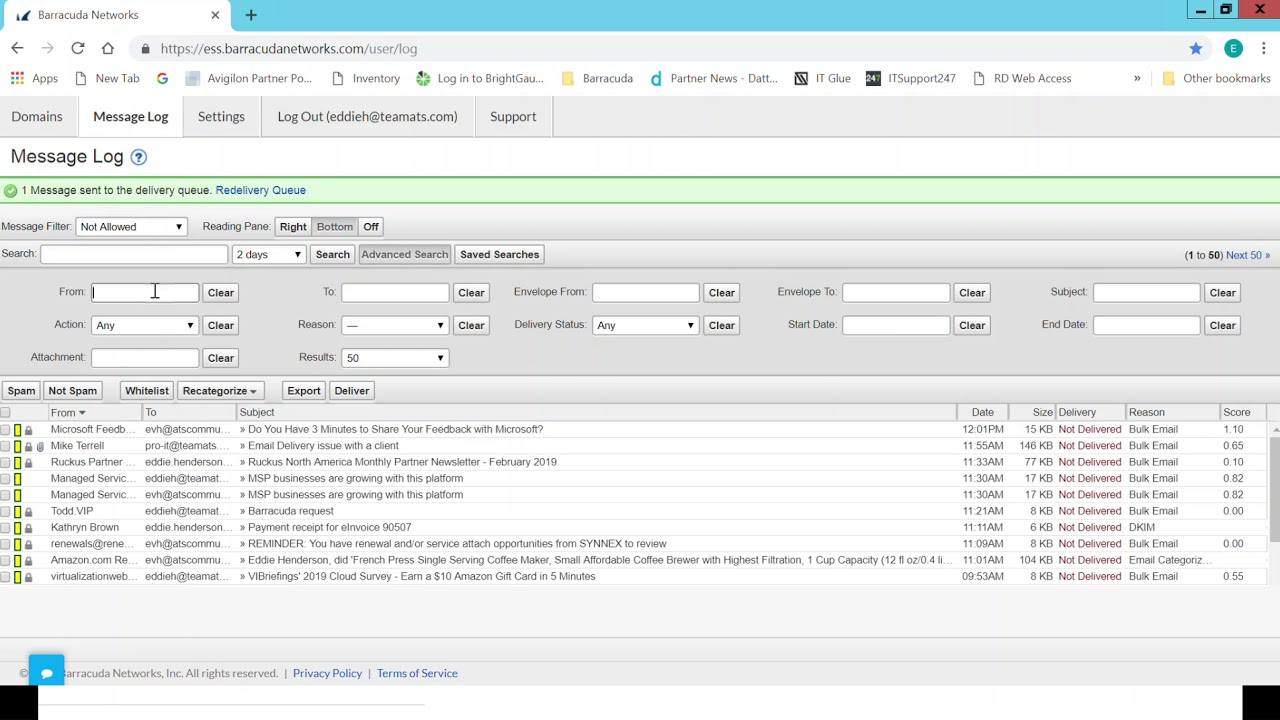
Task: Open the Barracuda bookmarks folder
Action: point(597,78)
